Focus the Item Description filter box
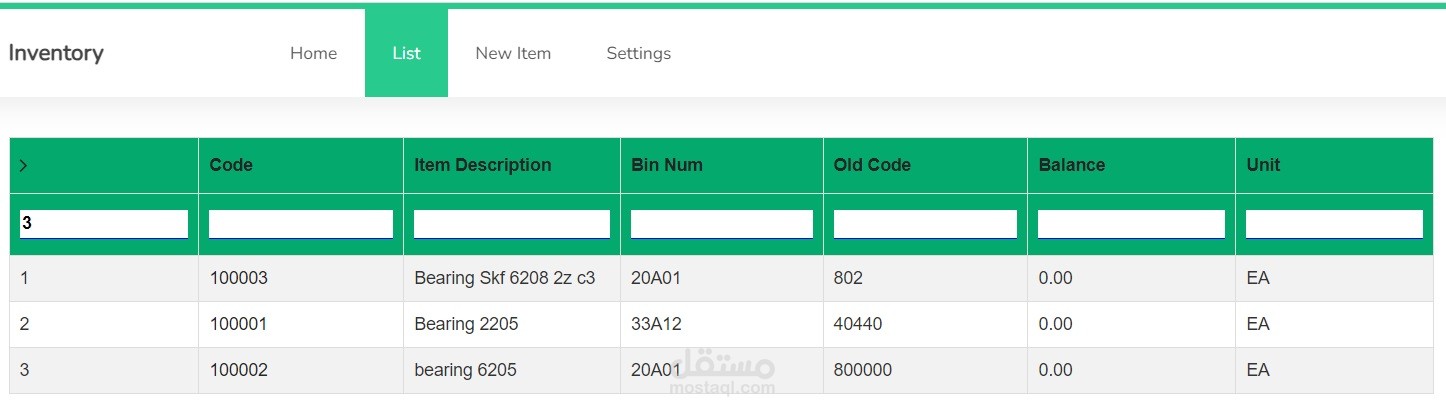The height and width of the screenshot is (405, 1446). [511, 224]
